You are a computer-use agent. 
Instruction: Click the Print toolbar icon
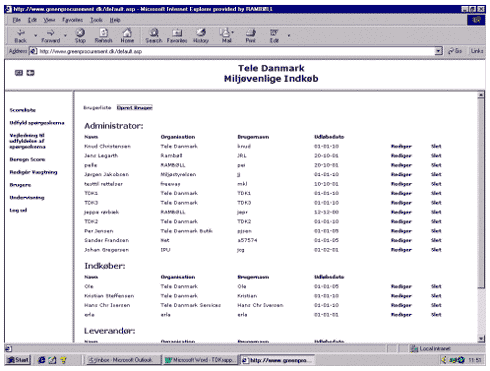click(251, 33)
